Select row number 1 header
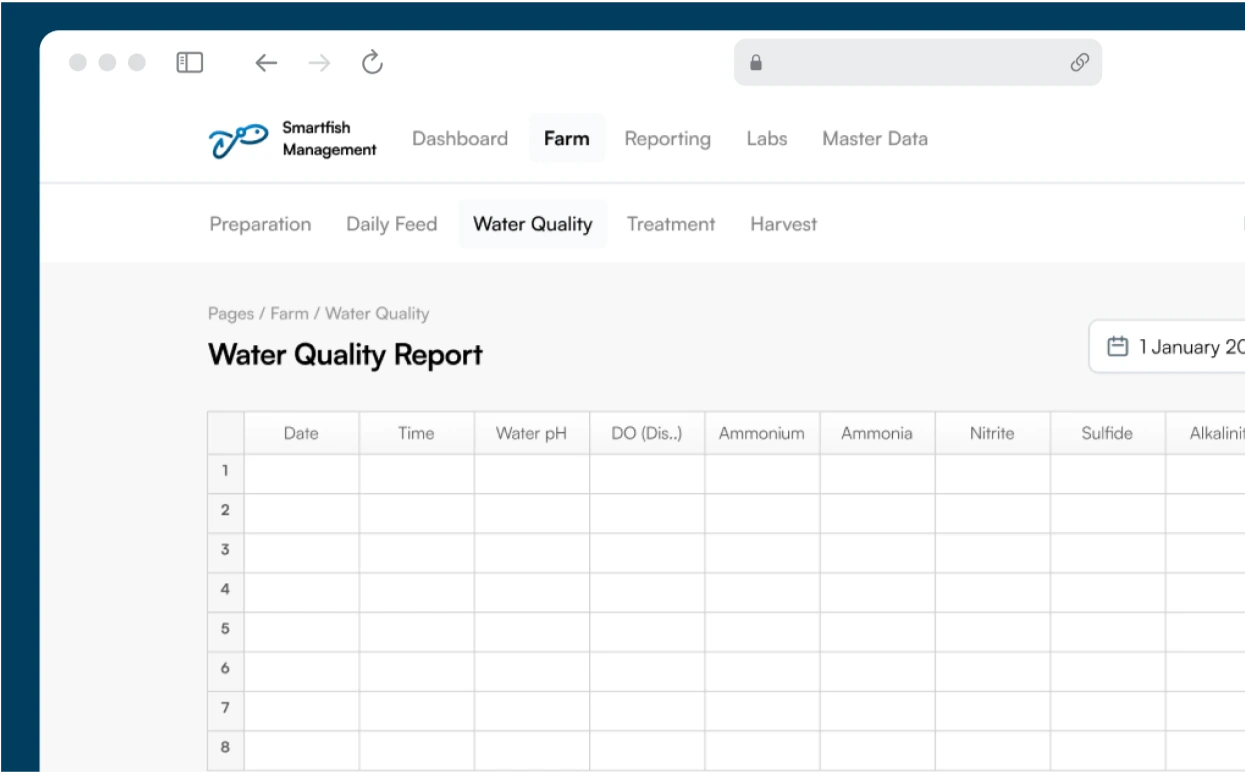 (x=225, y=473)
